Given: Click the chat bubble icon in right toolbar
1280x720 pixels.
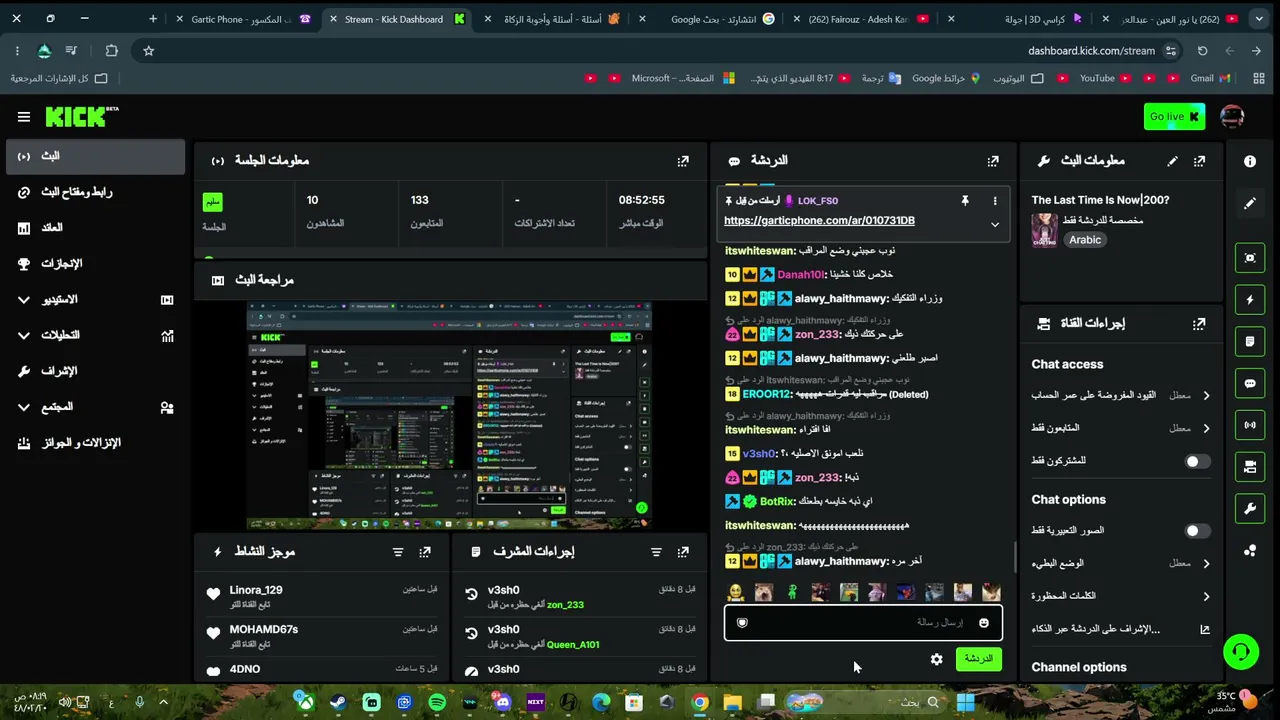Looking at the screenshot, I should point(1250,383).
